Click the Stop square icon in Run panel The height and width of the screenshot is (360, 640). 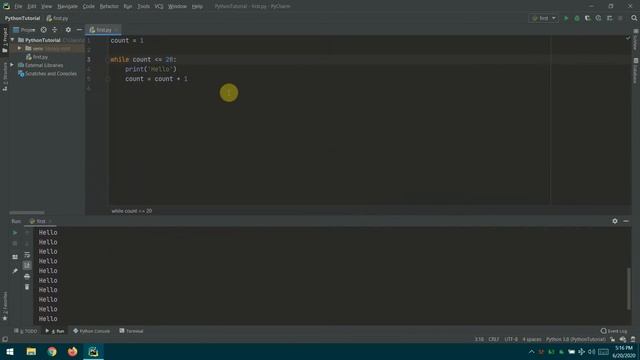[15, 244]
